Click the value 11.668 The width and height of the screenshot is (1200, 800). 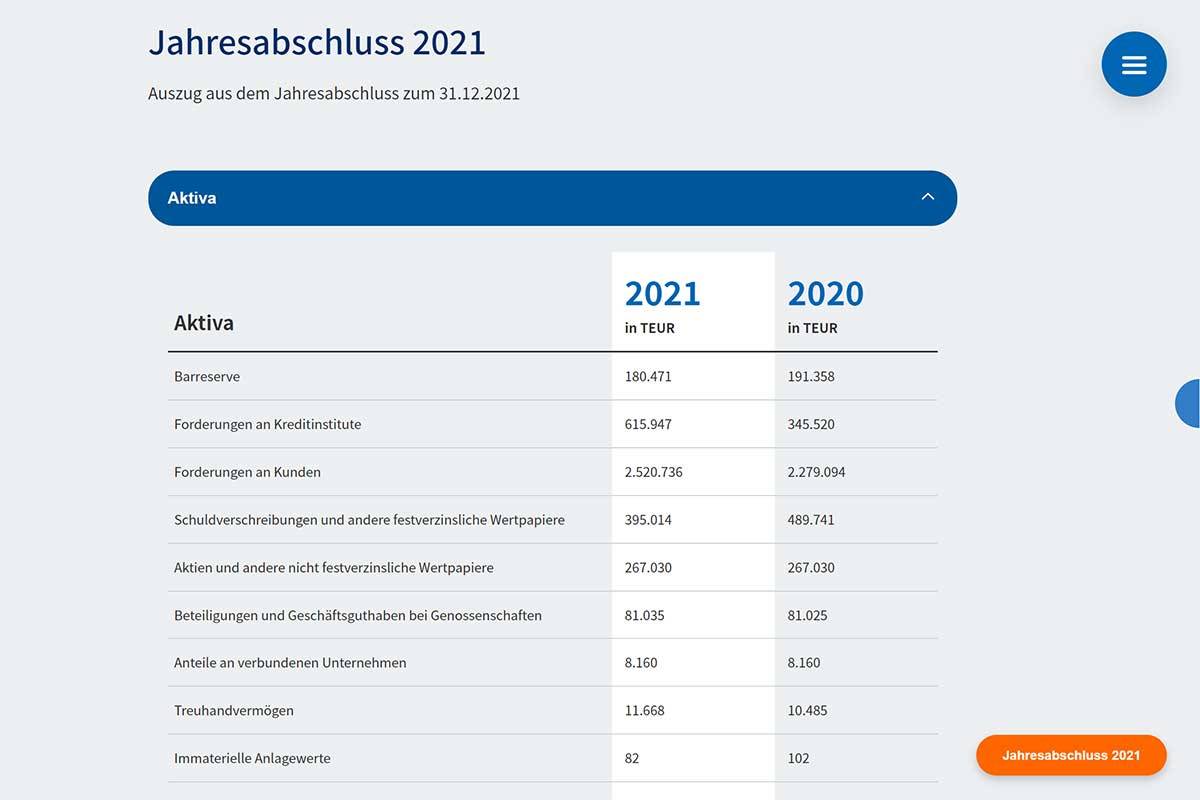tap(645, 711)
